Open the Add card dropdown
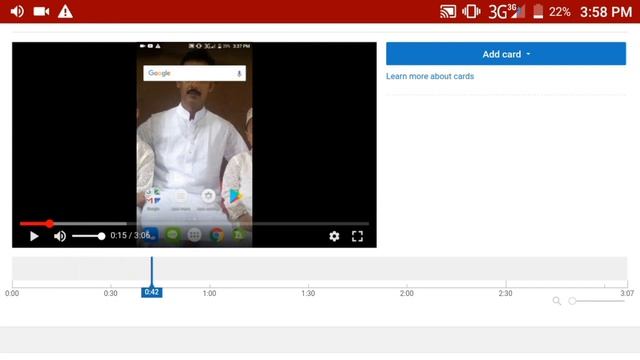The width and height of the screenshot is (640, 360). [x=506, y=54]
